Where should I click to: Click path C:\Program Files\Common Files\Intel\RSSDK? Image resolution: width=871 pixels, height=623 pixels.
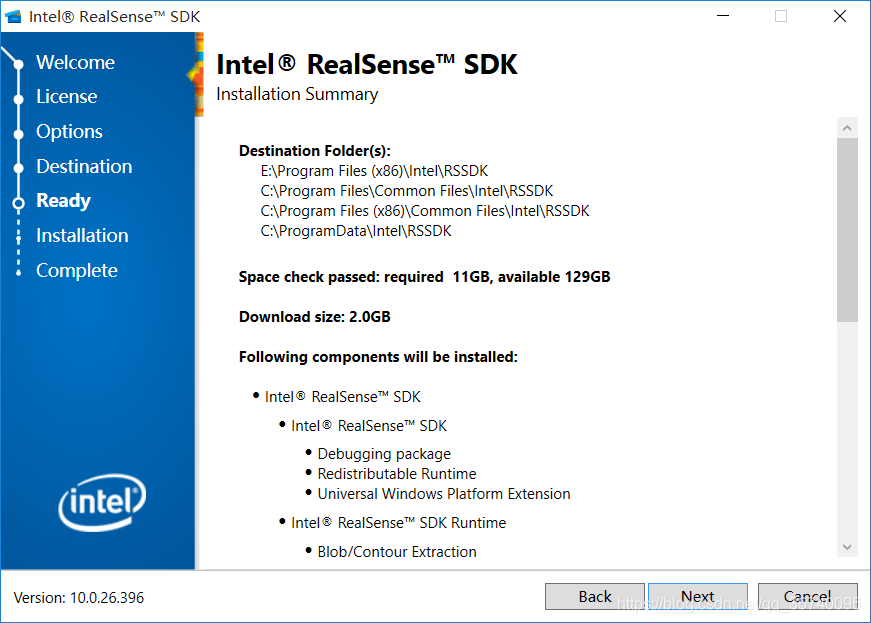click(407, 191)
